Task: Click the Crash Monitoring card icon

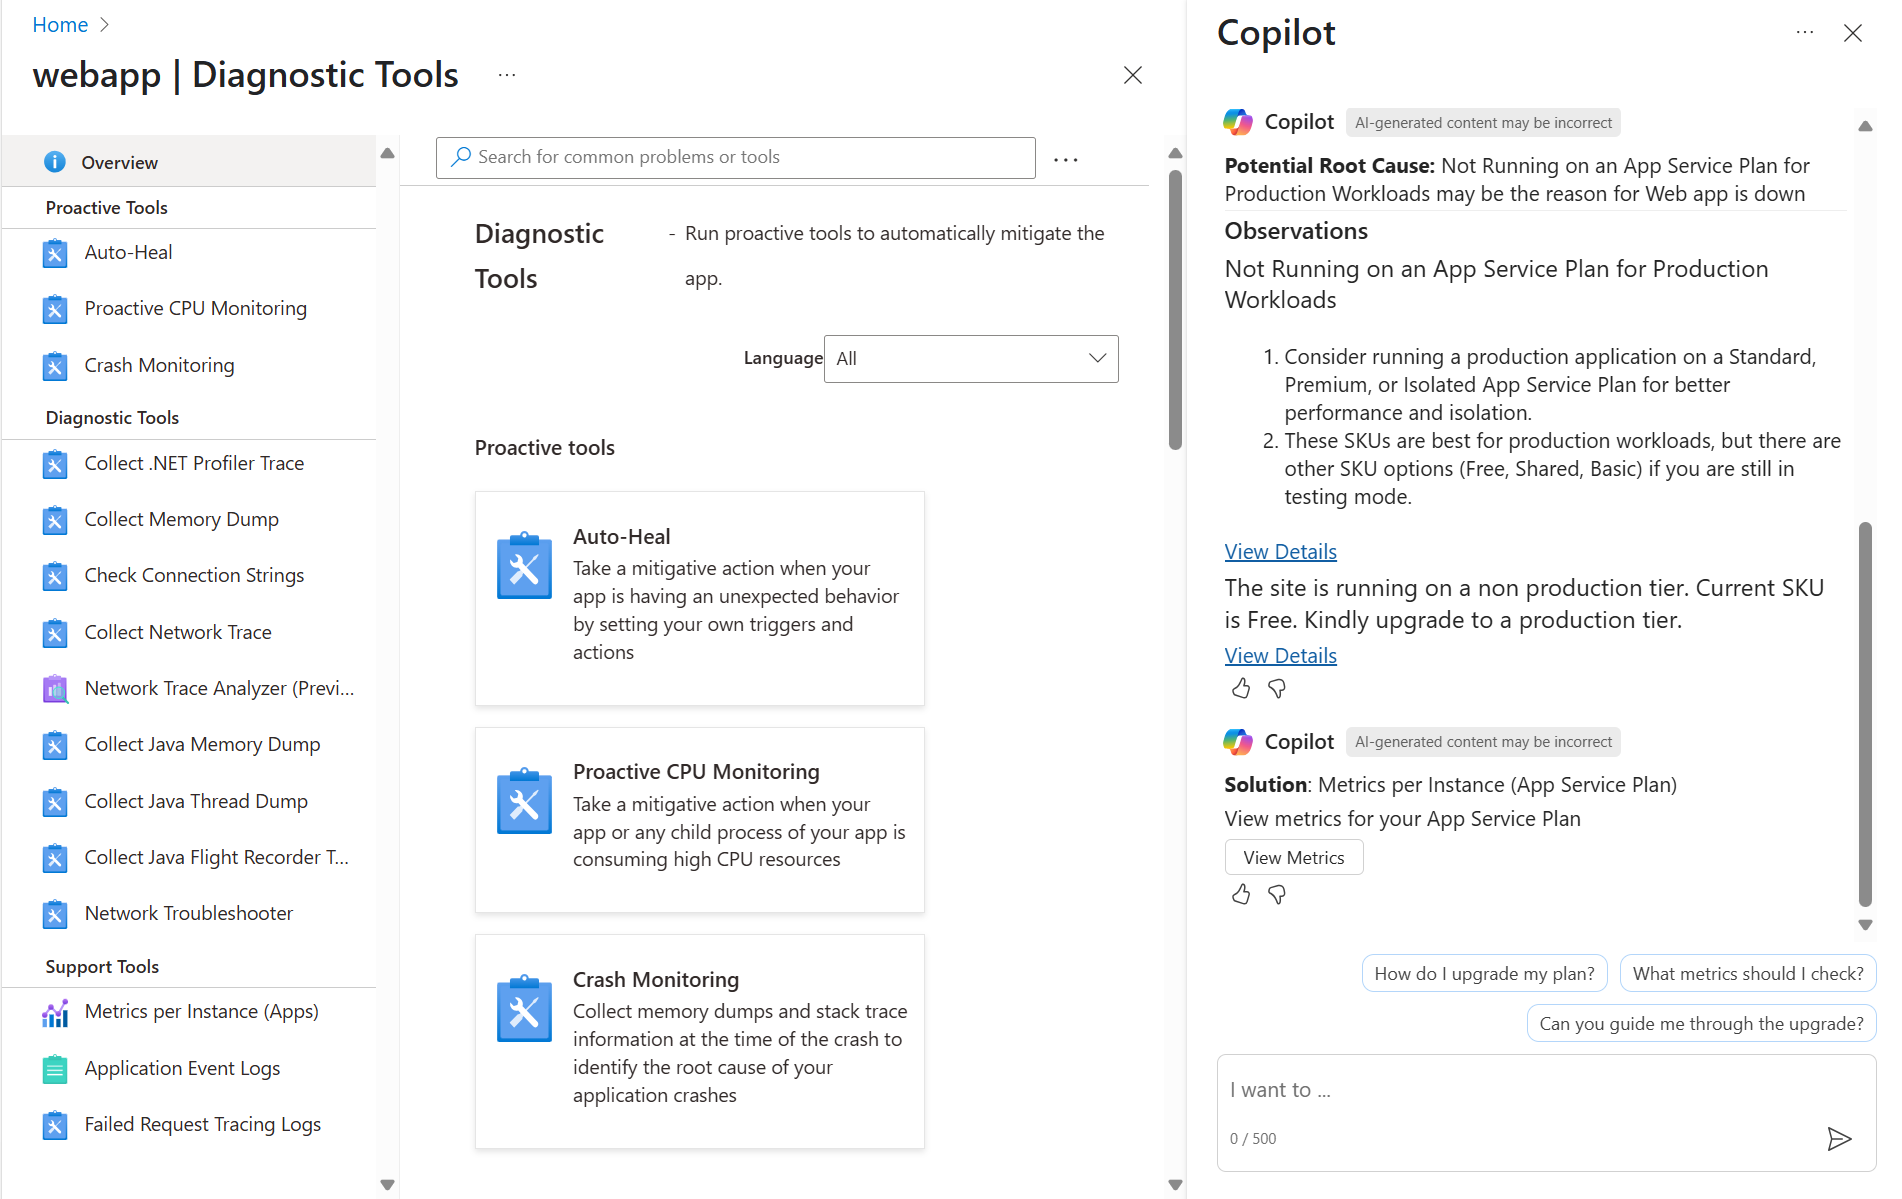Action: point(524,1009)
